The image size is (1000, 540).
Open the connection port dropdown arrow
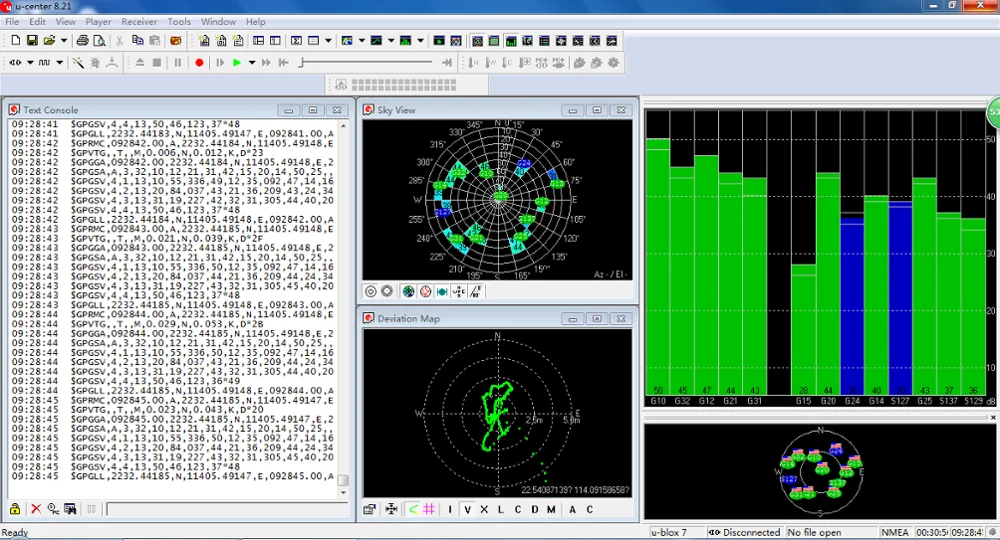pyautogui.click(x=30, y=63)
